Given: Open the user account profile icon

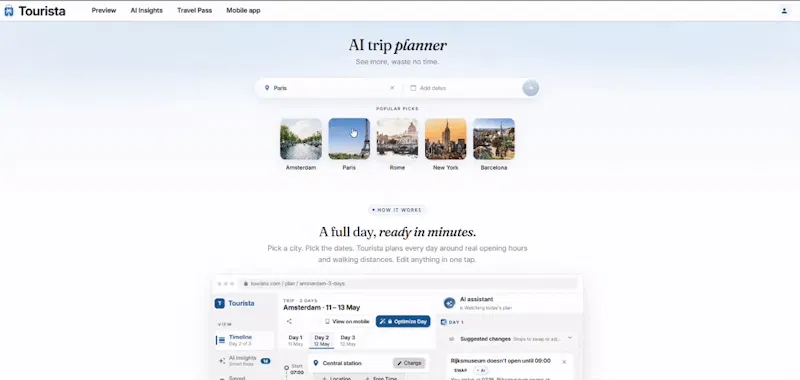Looking at the screenshot, I should pos(784,11).
